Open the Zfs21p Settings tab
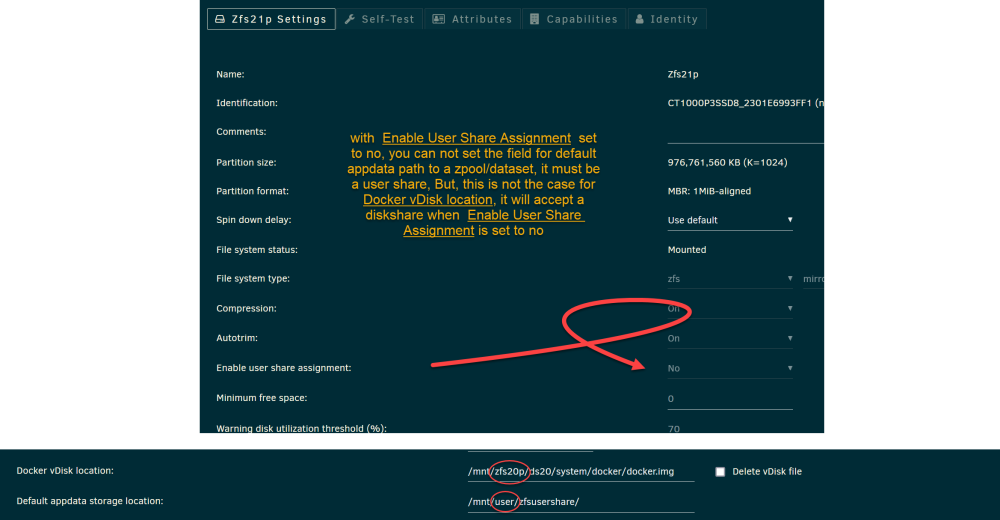 click(271, 19)
